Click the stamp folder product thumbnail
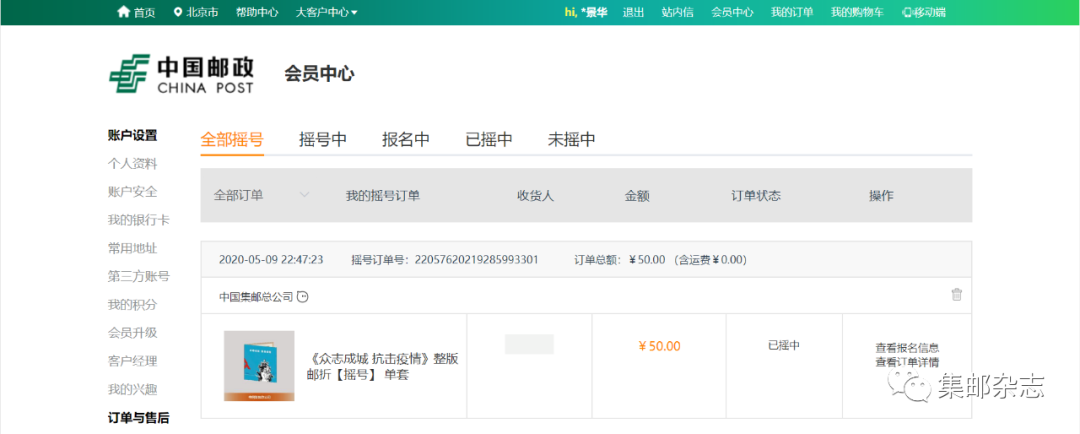Viewport: 1080px width, 434px height. coord(259,366)
